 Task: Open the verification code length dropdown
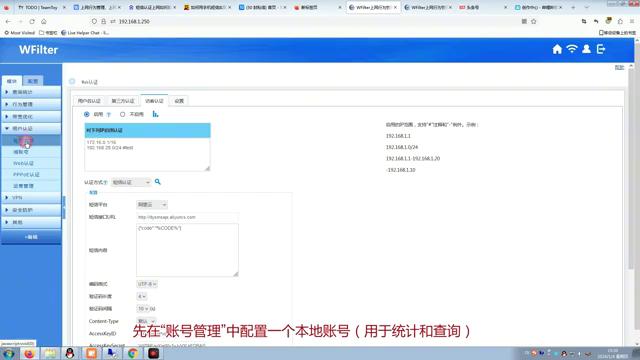(x=142, y=296)
